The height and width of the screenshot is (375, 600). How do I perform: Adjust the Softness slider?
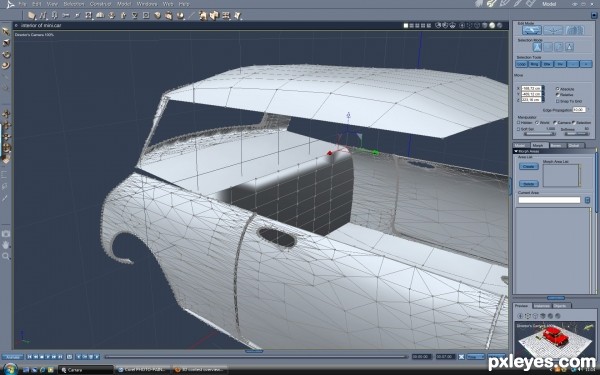(x=577, y=134)
